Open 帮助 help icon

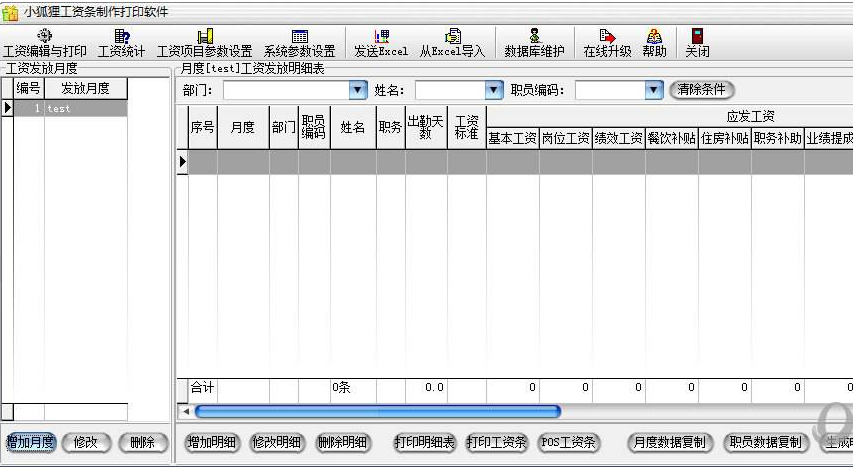(x=654, y=42)
